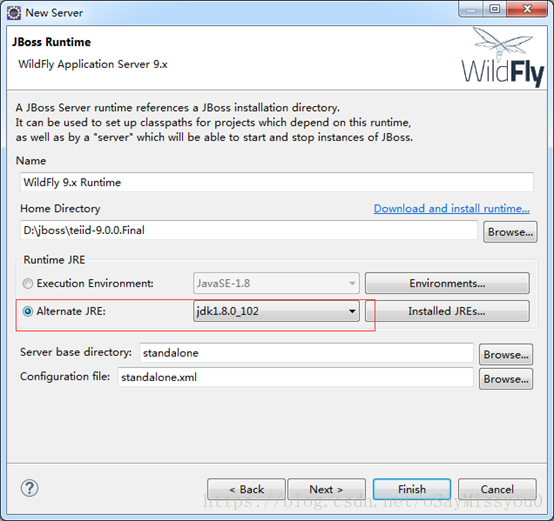Select the Alternate JRE radio button
554x521 pixels.
[x=28, y=312]
